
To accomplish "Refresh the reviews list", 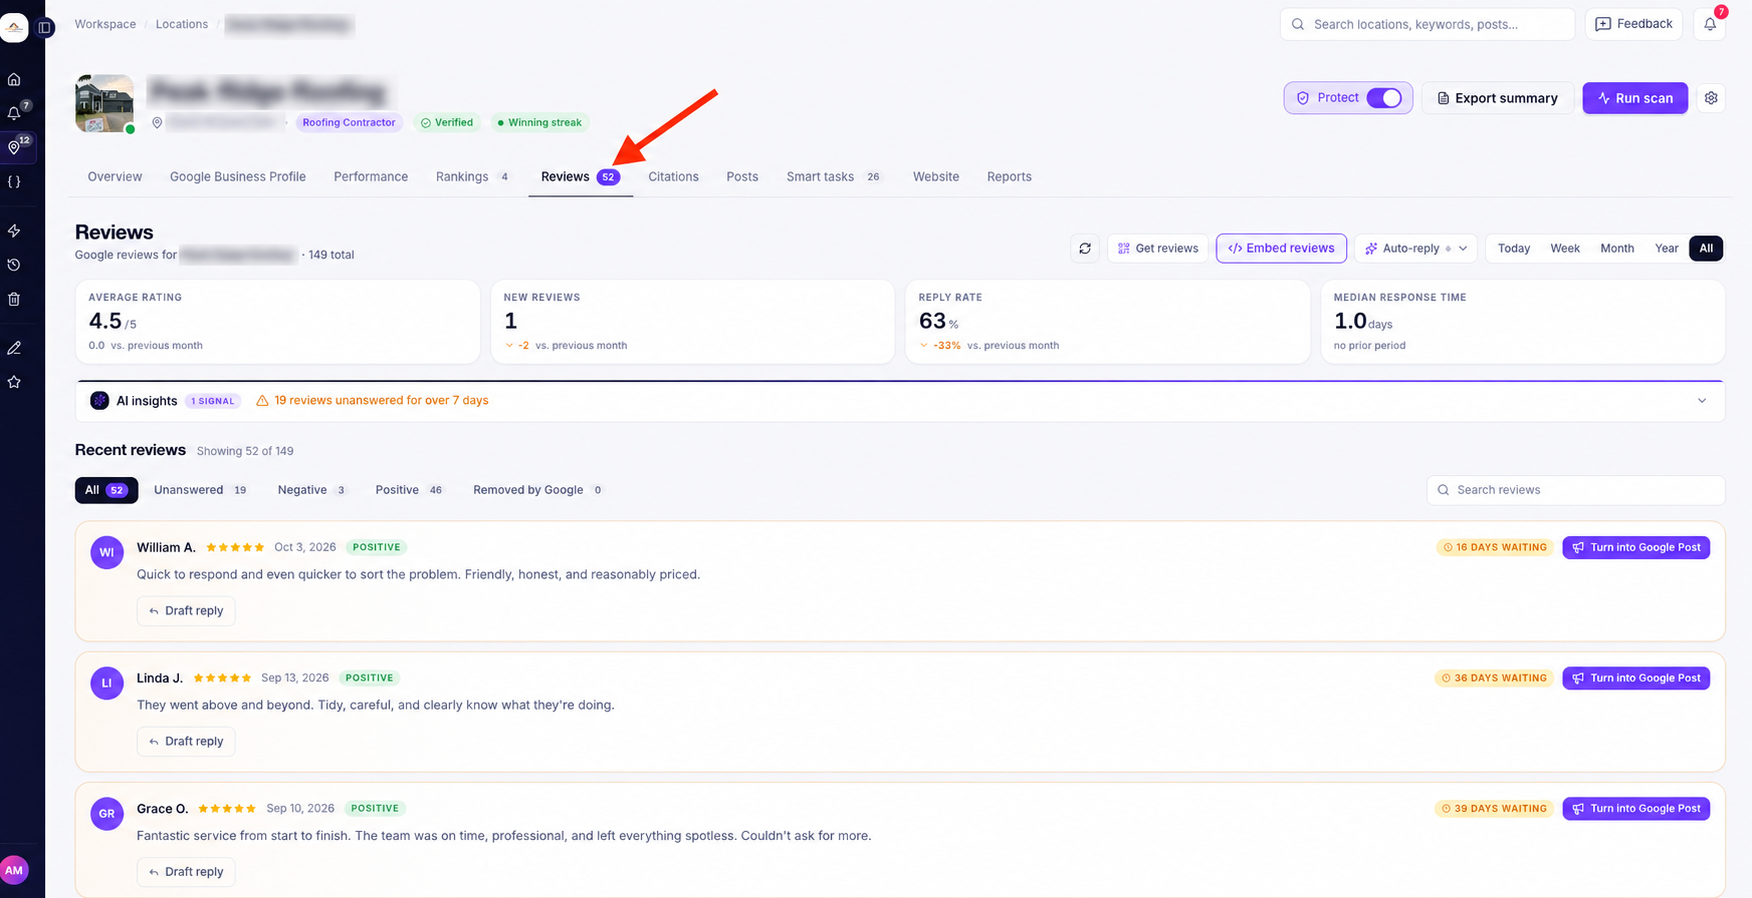I will coord(1085,248).
